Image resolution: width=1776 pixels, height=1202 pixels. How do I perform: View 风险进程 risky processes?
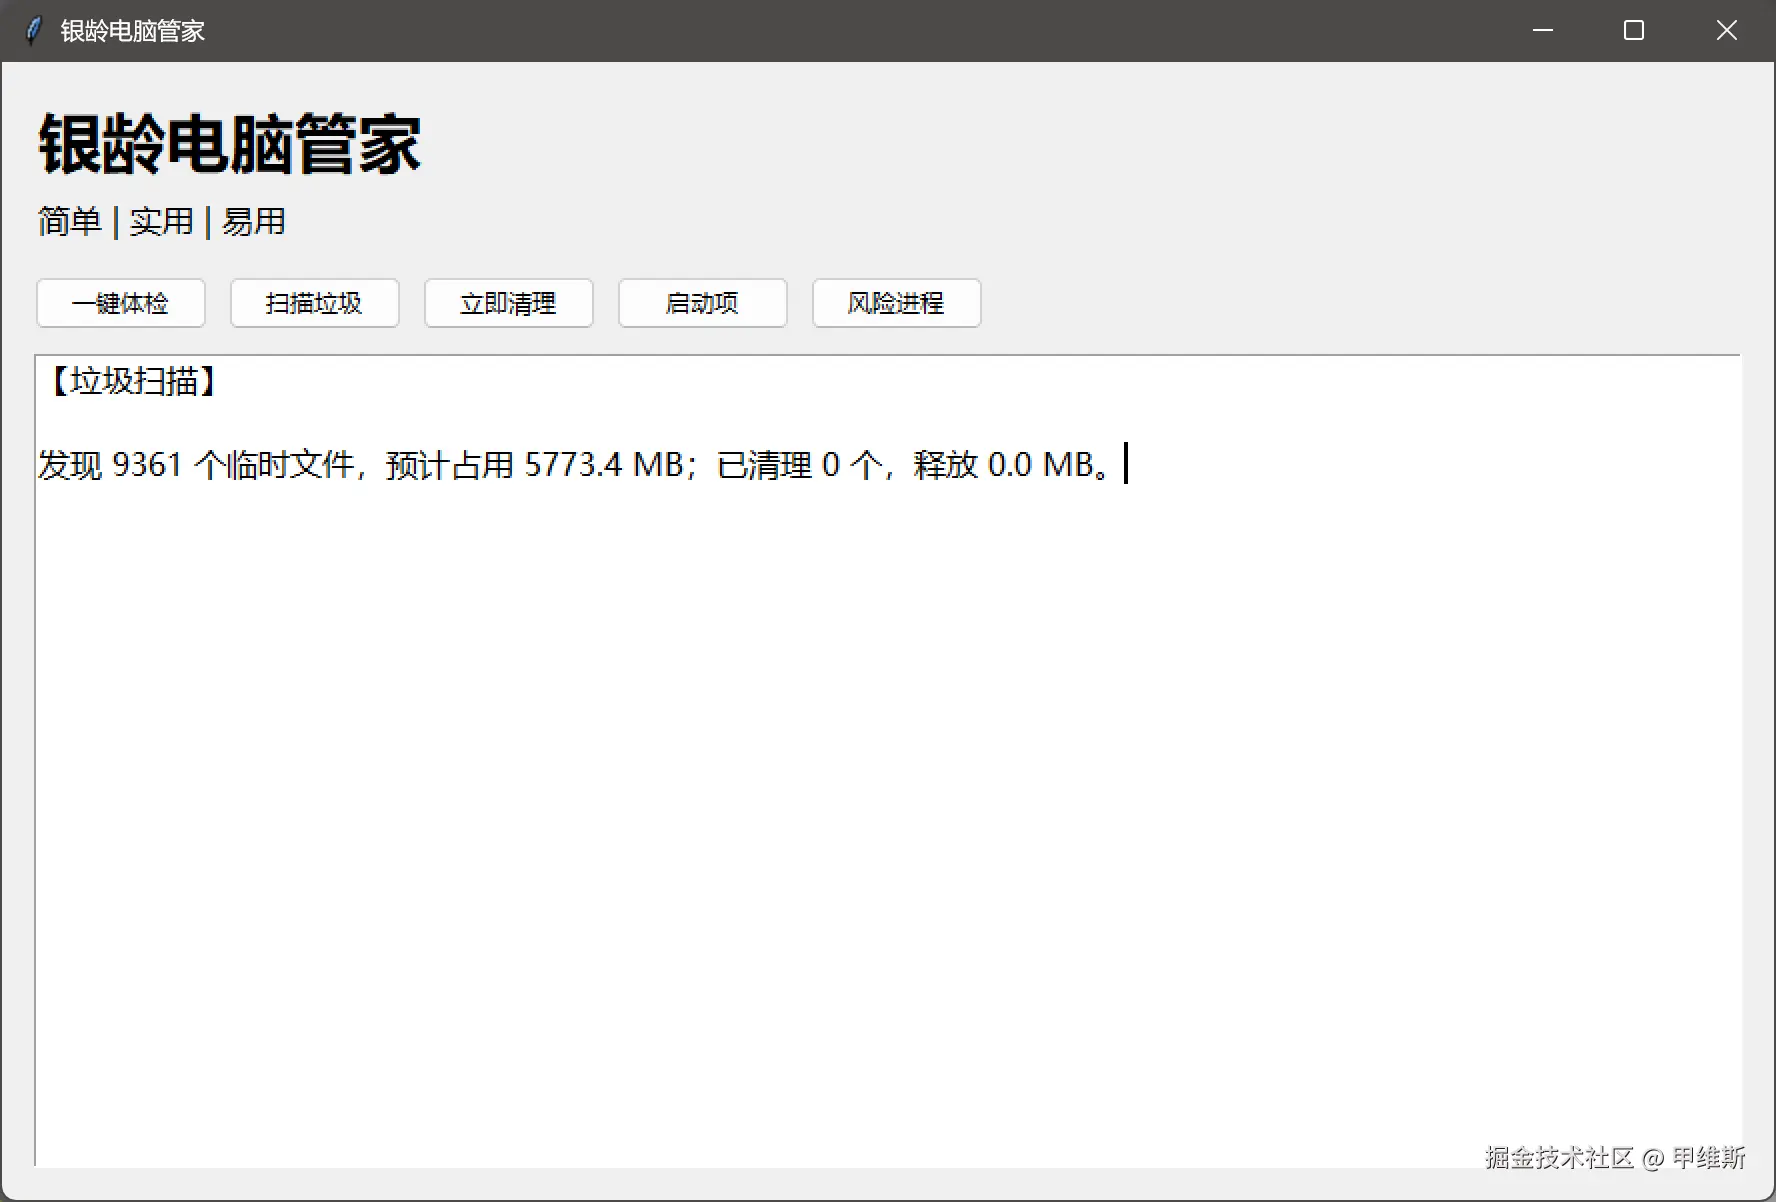[x=897, y=303]
